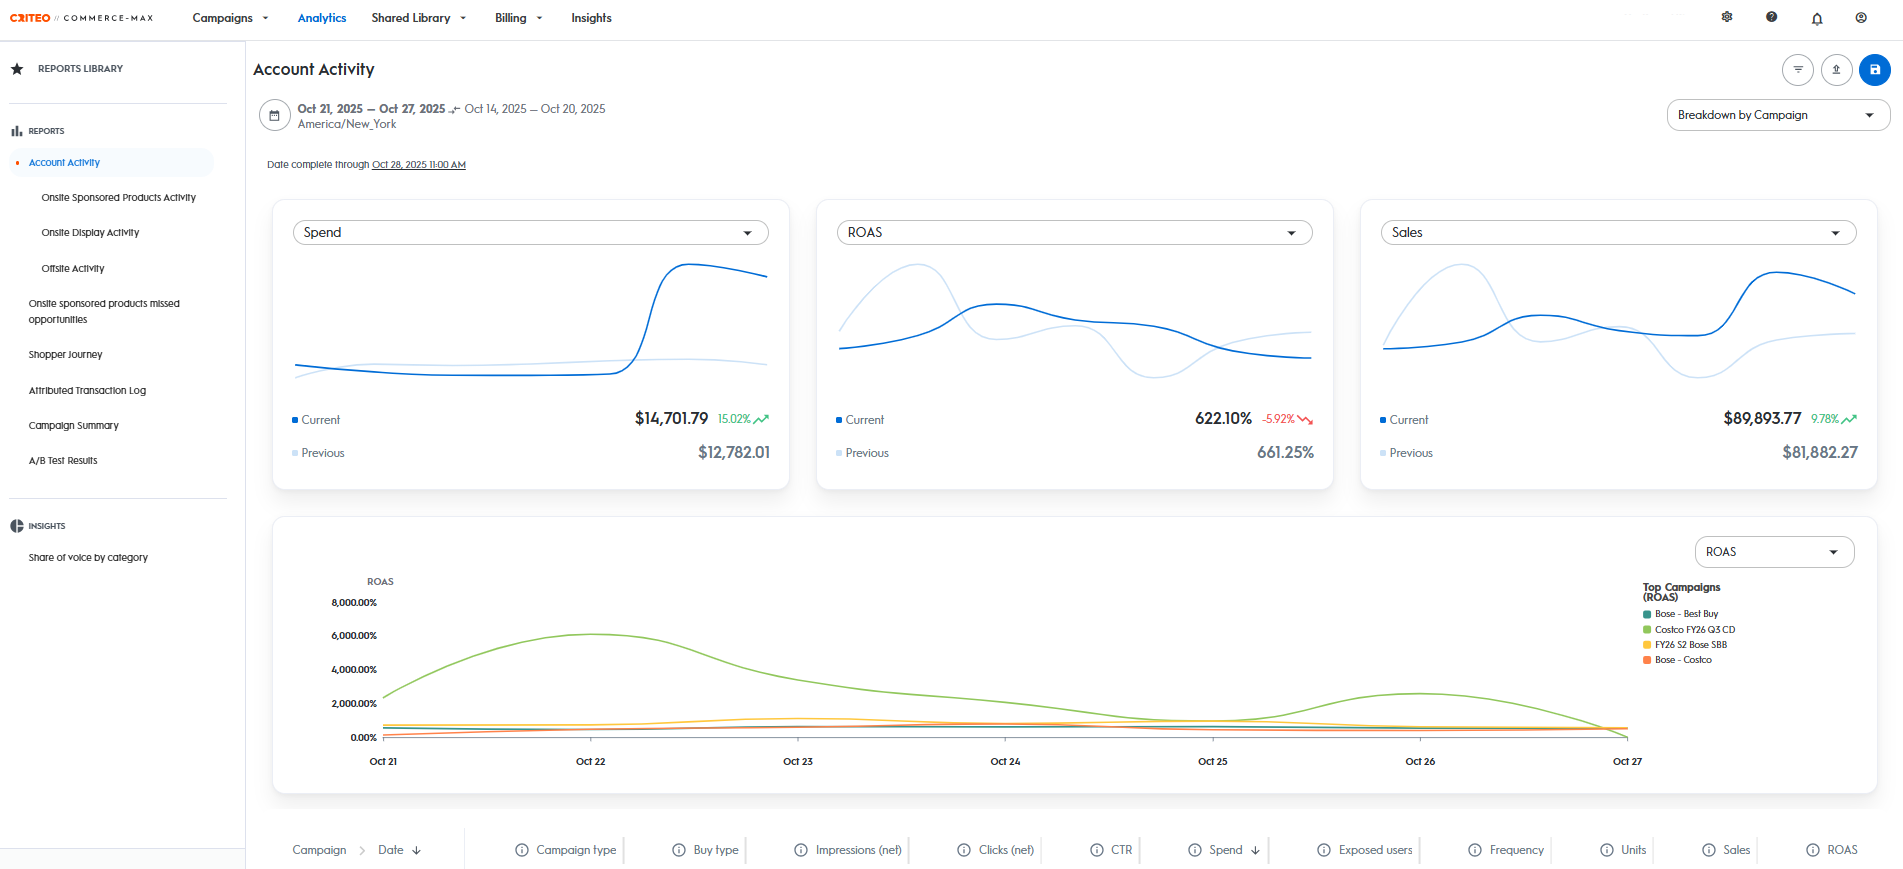This screenshot has width=1903, height=869.
Task: Open the notifications bell
Action: [1817, 18]
